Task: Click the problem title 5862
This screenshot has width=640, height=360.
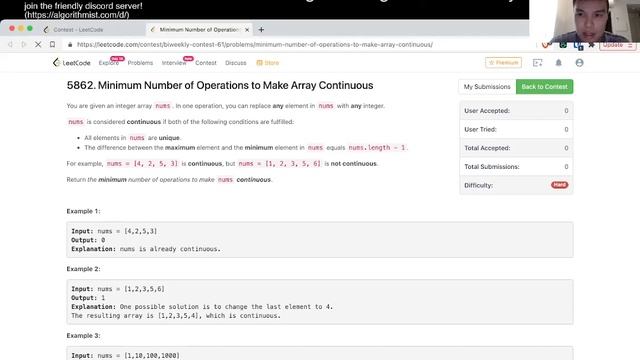Action: [x=220, y=85]
